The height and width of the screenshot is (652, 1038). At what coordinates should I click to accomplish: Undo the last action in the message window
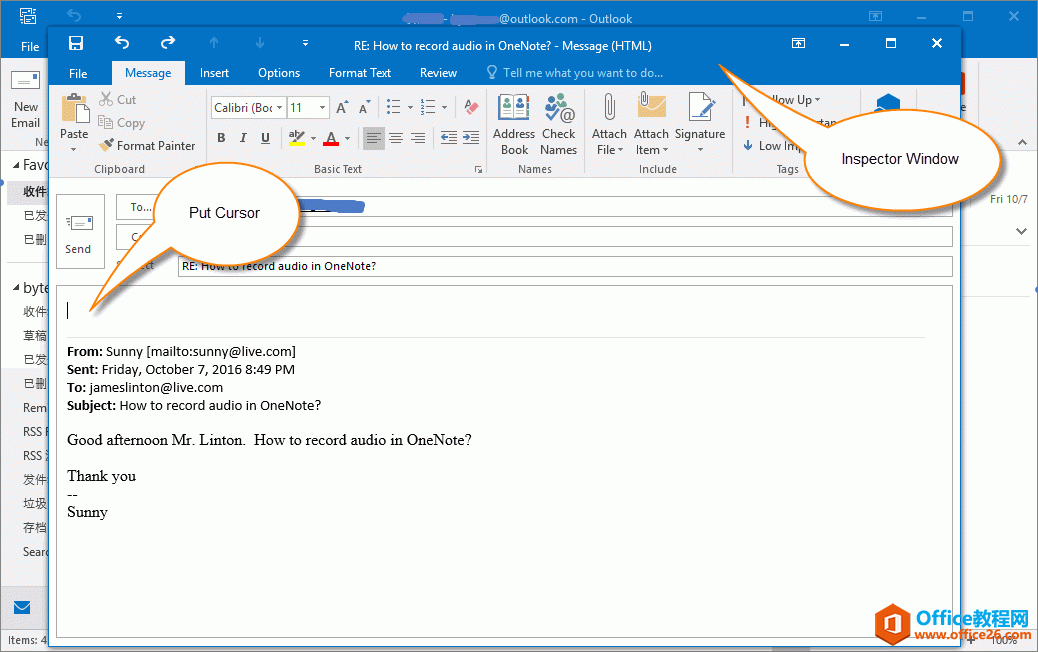[122, 44]
